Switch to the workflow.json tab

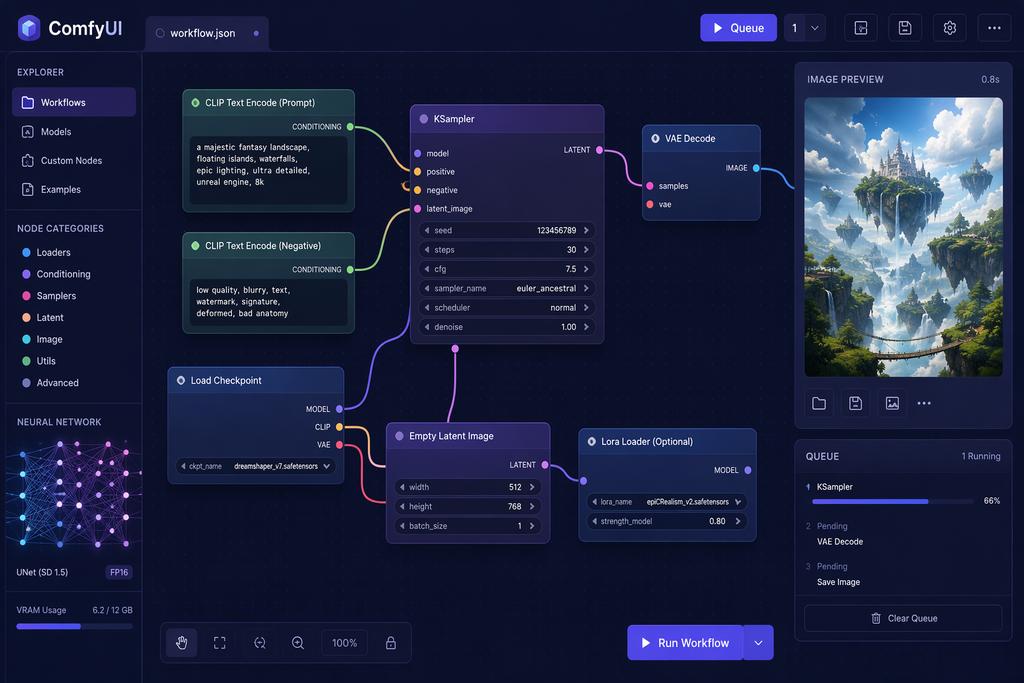pos(207,33)
